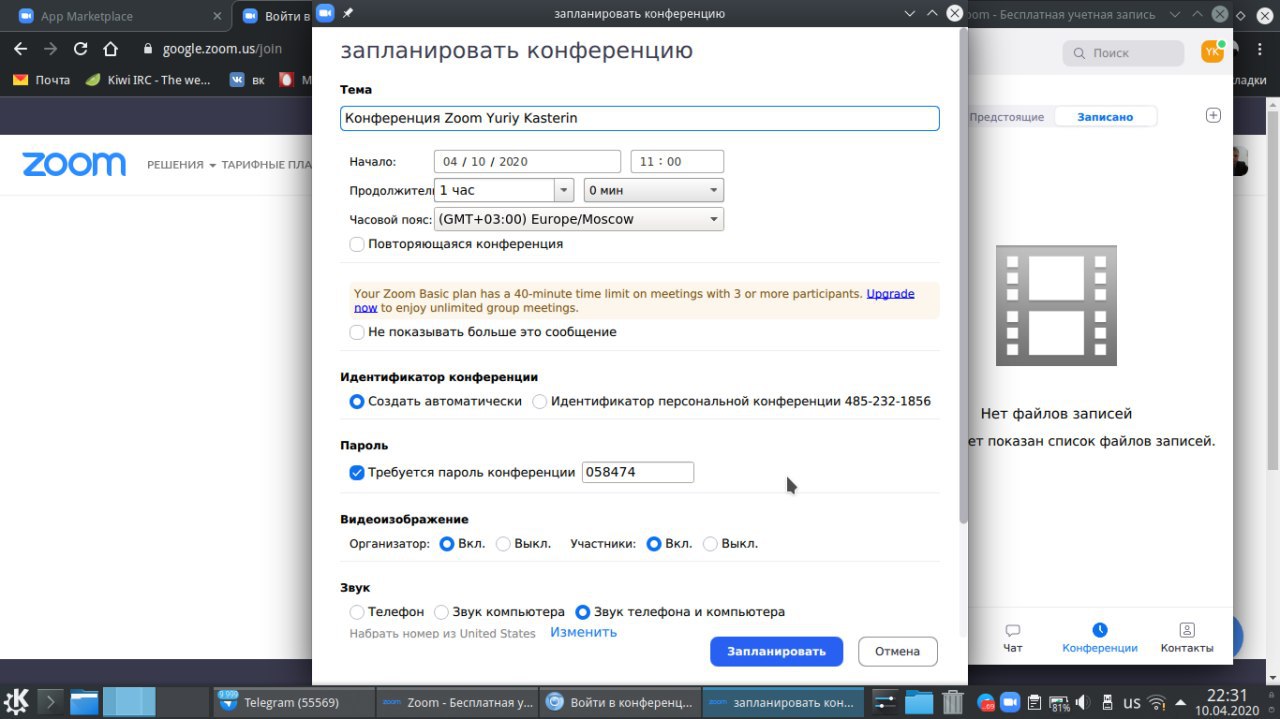Screen dimensions: 1280x719
Task: Open the KDE application launcher
Action: click(x=16, y=701)
